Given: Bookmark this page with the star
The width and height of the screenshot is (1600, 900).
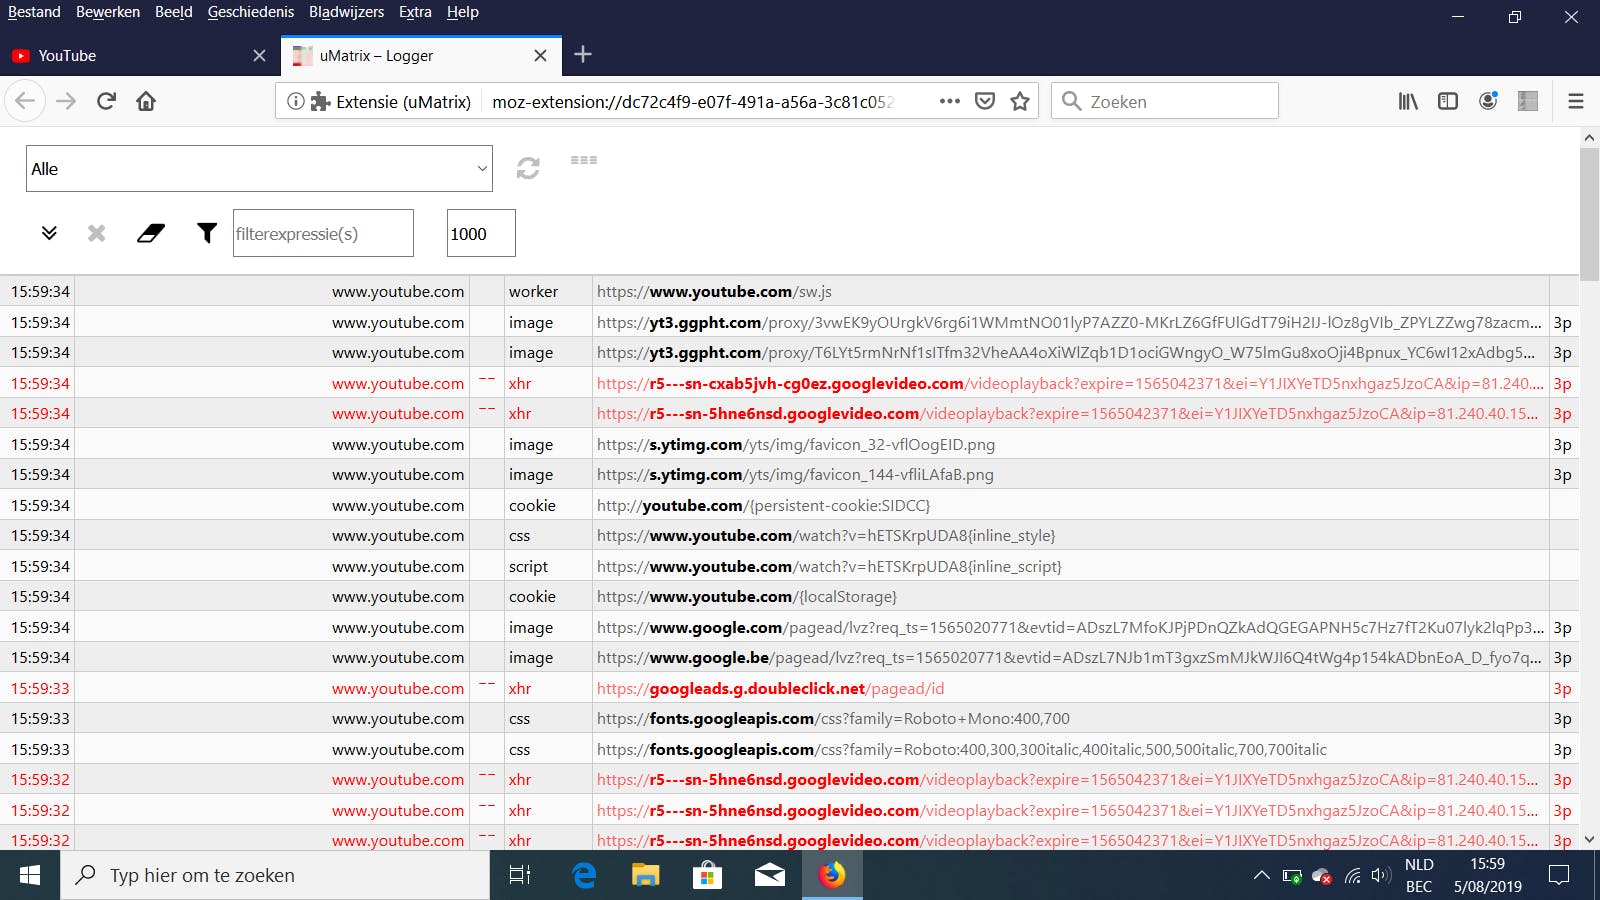Looking at the screenshot, I should click(1020, 101).
